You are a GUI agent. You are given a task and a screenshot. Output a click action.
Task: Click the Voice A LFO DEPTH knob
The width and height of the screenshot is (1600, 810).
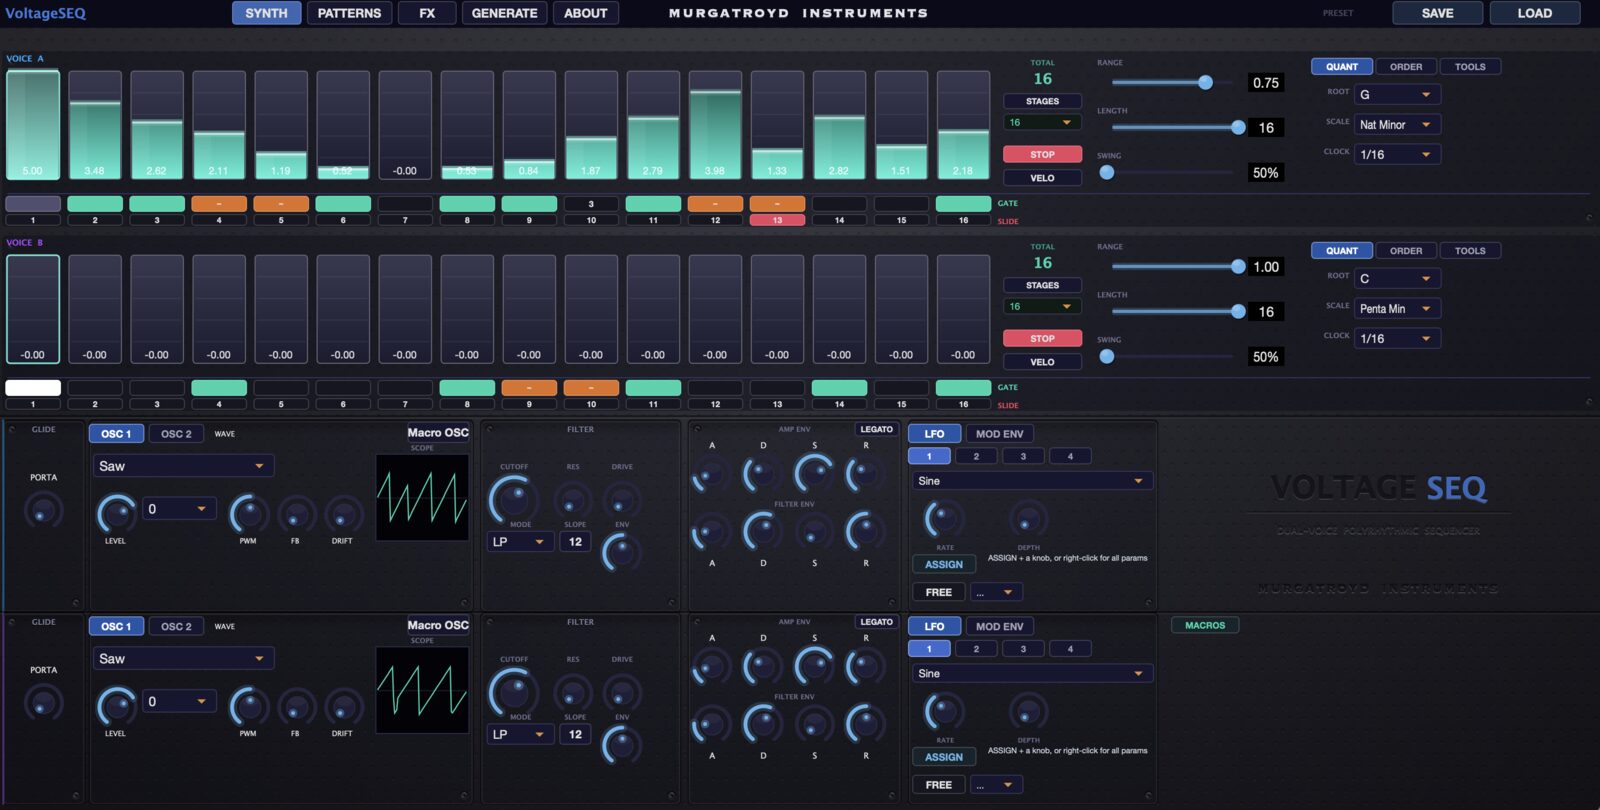pos(1028,519)
